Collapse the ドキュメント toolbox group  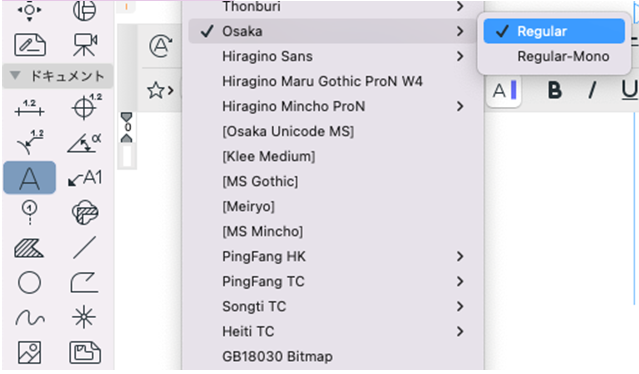pyautogui.click(x=15, y=76)
